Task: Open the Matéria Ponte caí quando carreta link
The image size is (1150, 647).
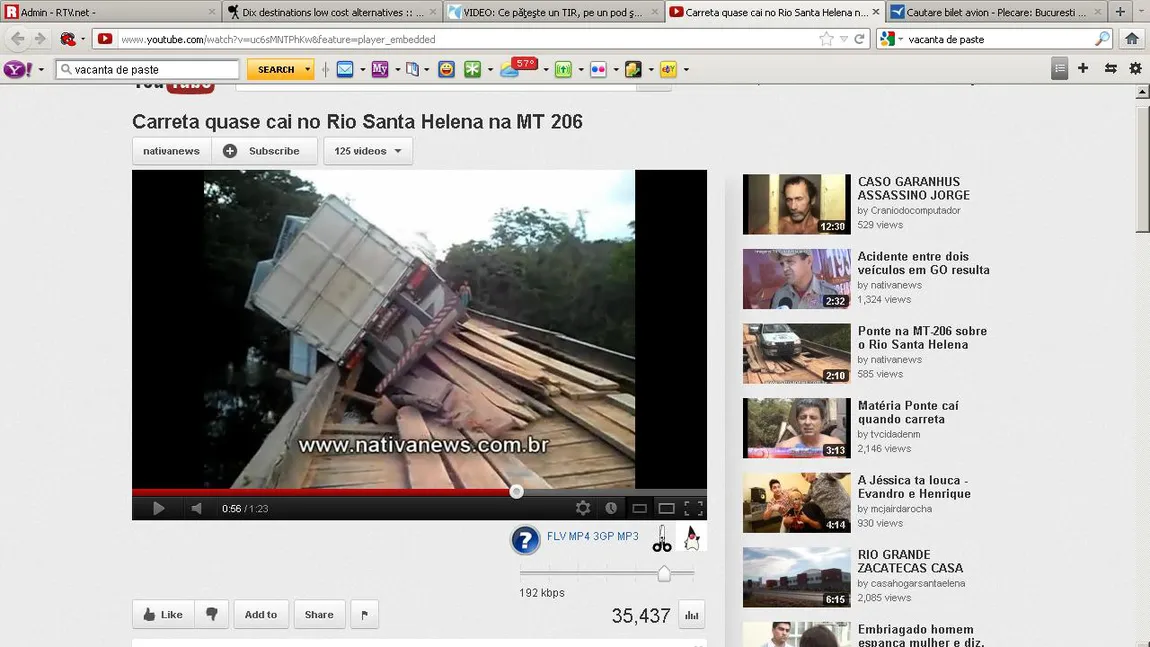Action: tap(908, 412)
